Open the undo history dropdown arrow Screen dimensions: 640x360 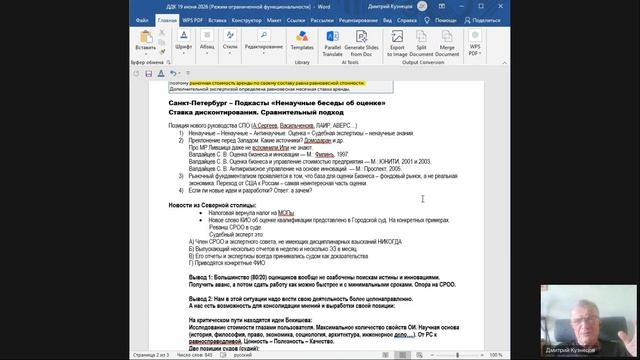point(180,73)
